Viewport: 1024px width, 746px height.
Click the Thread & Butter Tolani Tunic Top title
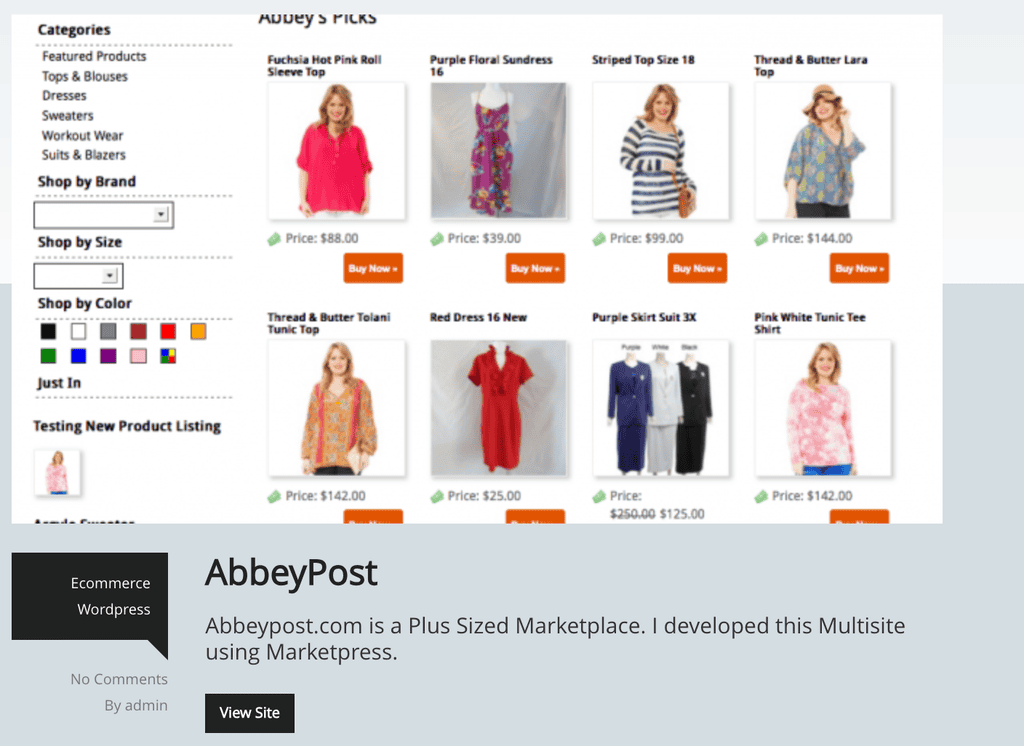point(328,323)
